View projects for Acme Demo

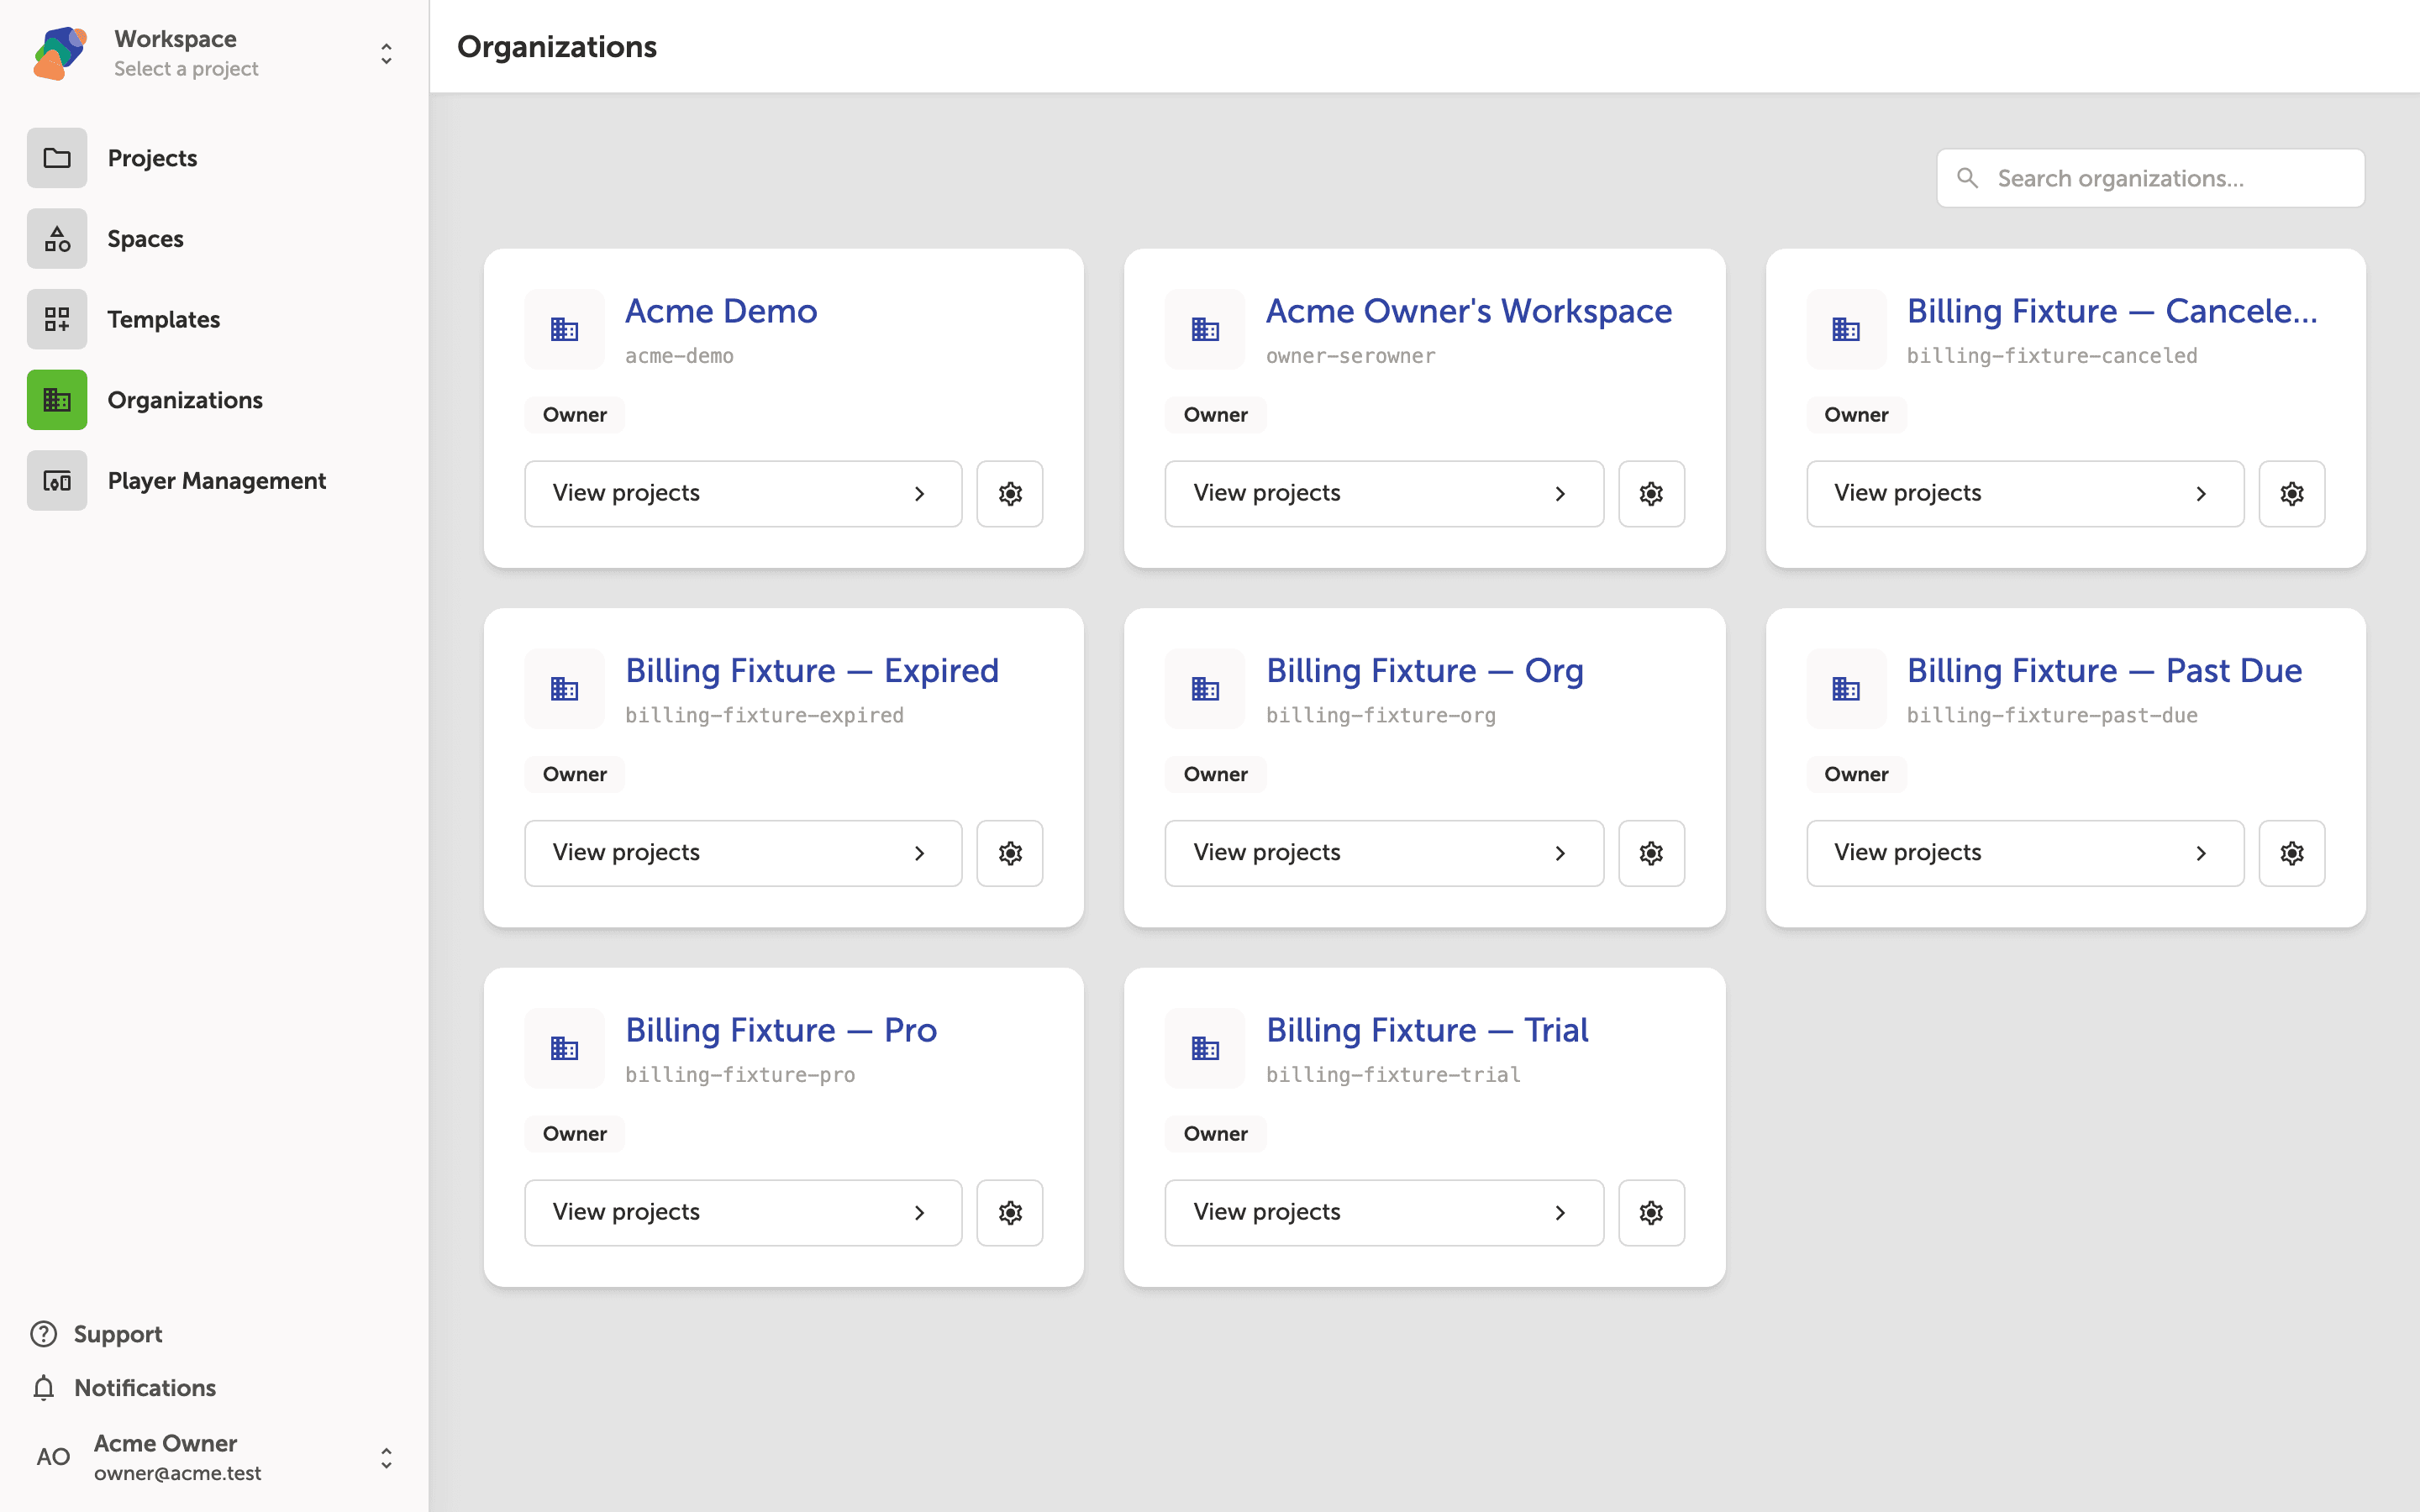click(743, 493)
